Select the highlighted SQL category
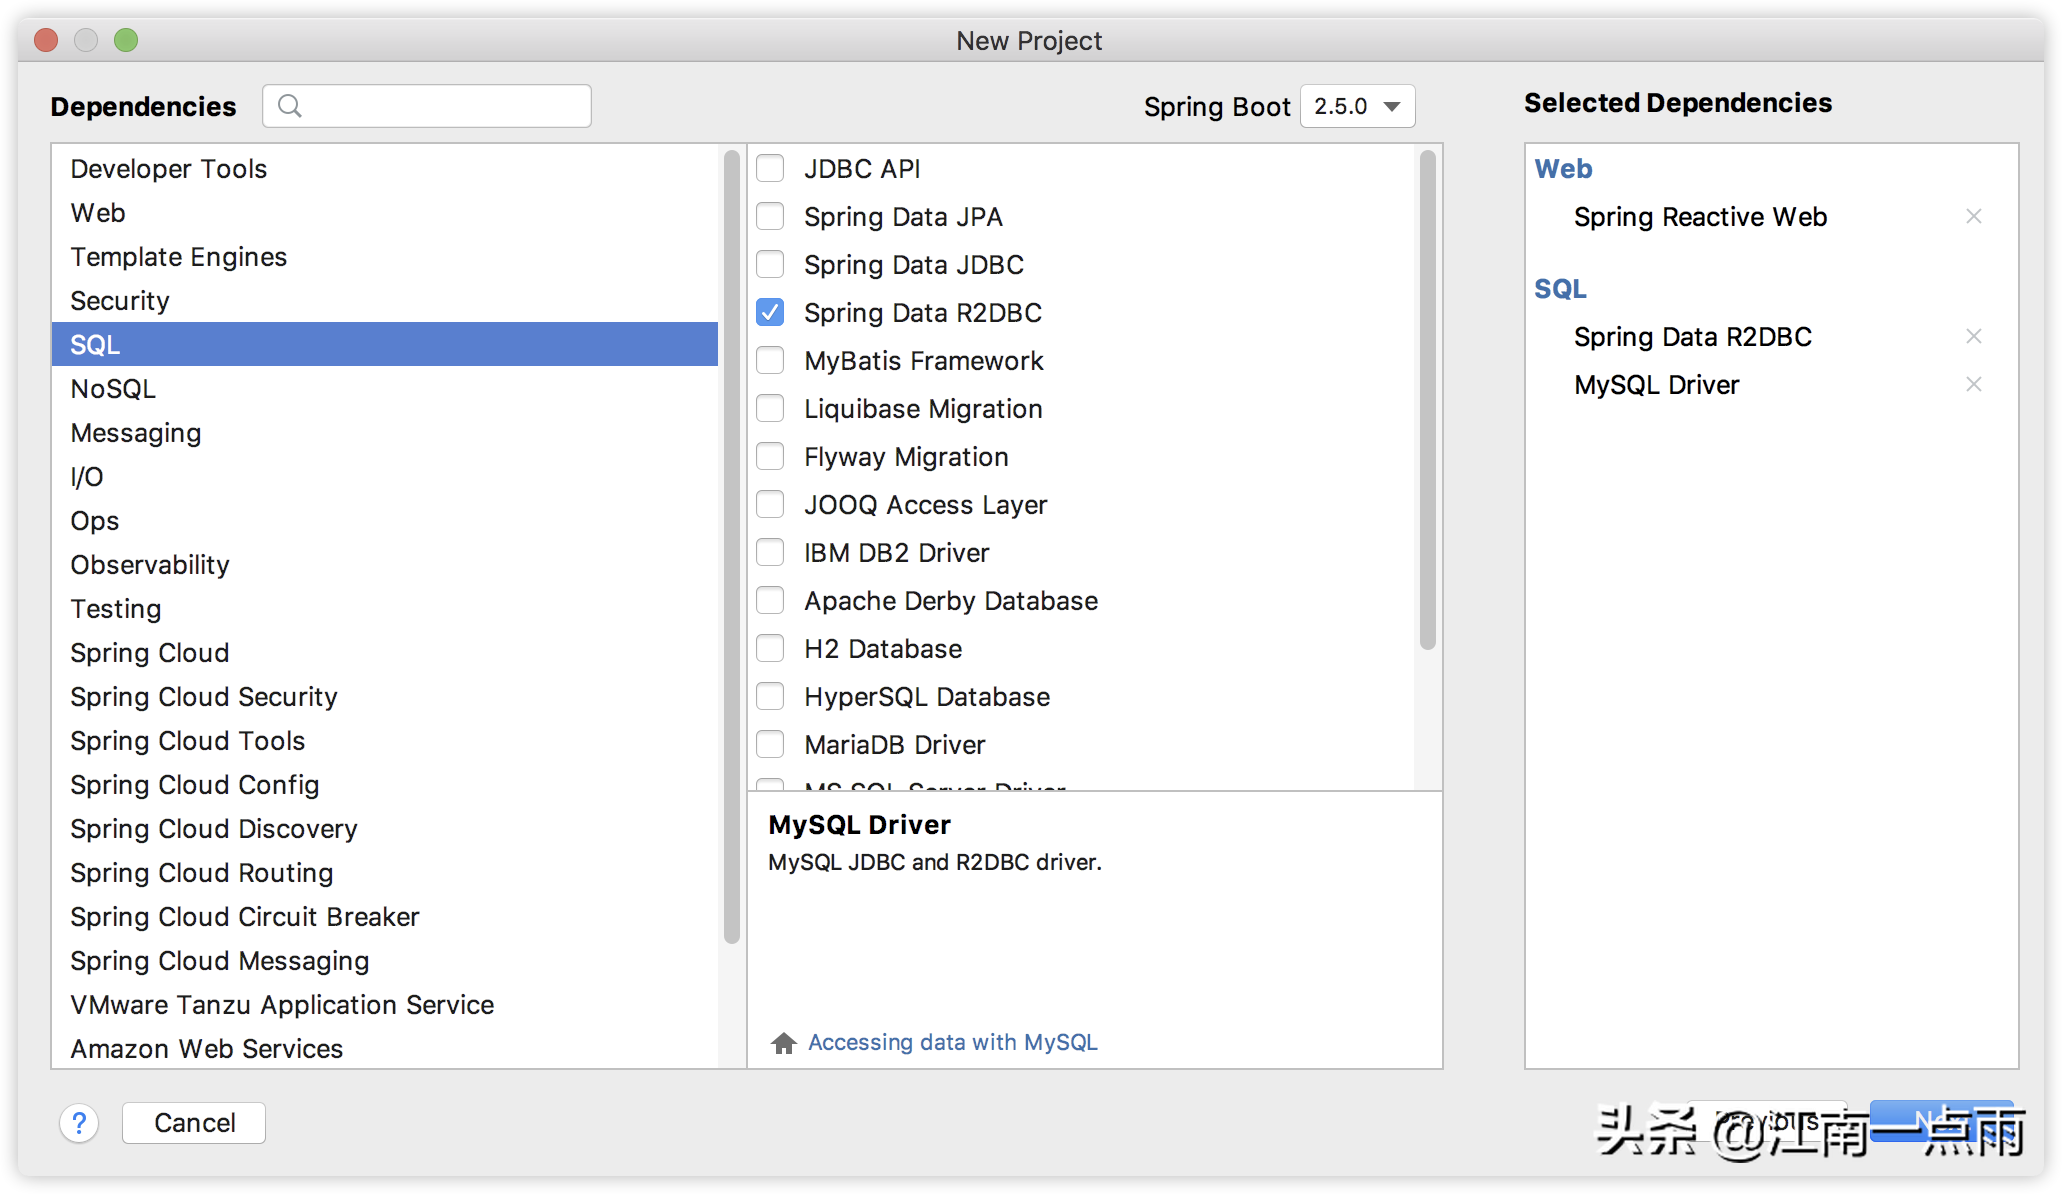2062x1194 pixels. point(385,344)
